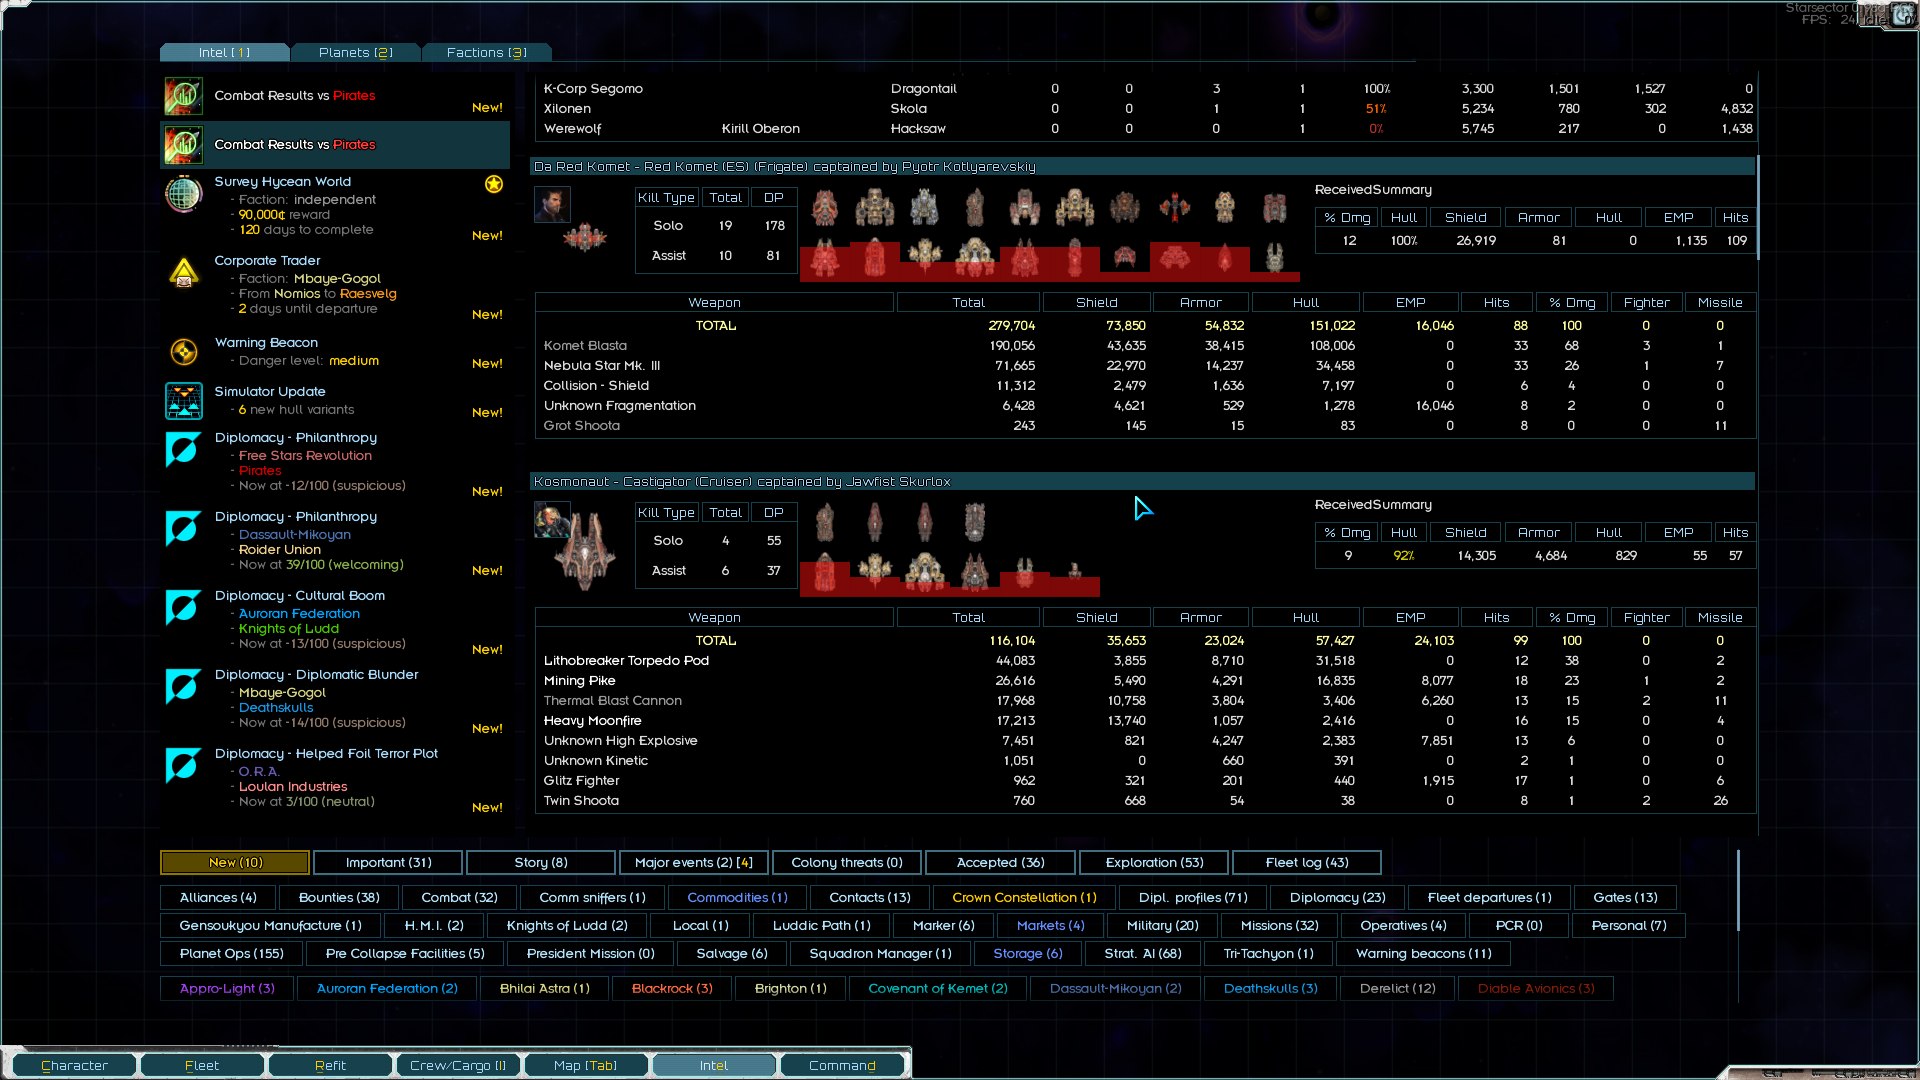The width and height of the screenshot is (1920, 1080).
Task: Click the Survey Hycean World globe icon
Action: point(184,194)
